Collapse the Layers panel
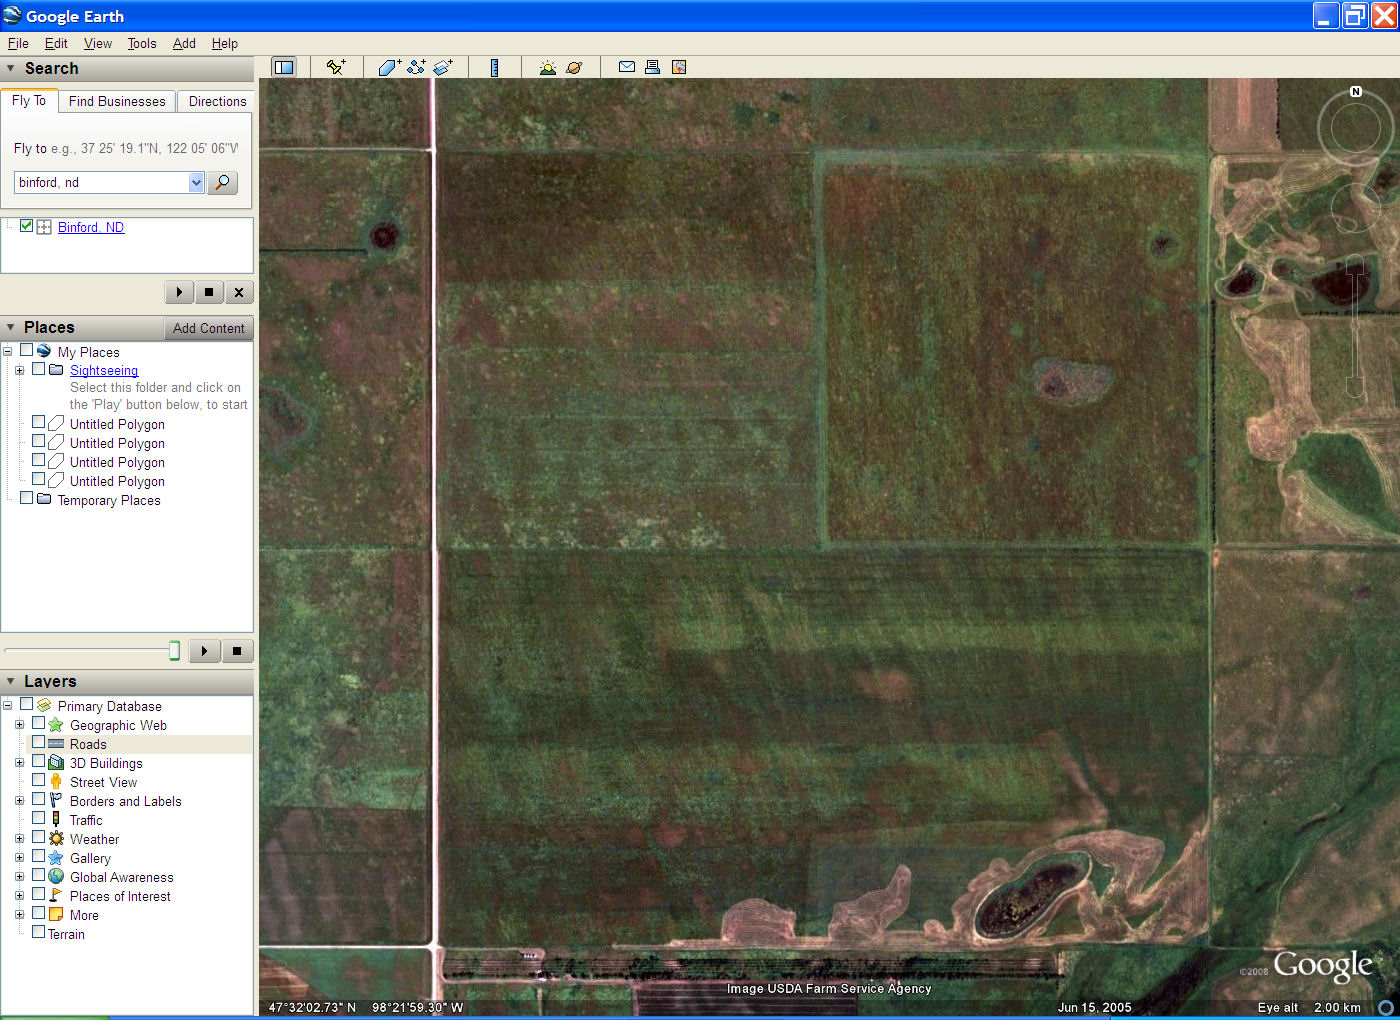 coord(11,681)
